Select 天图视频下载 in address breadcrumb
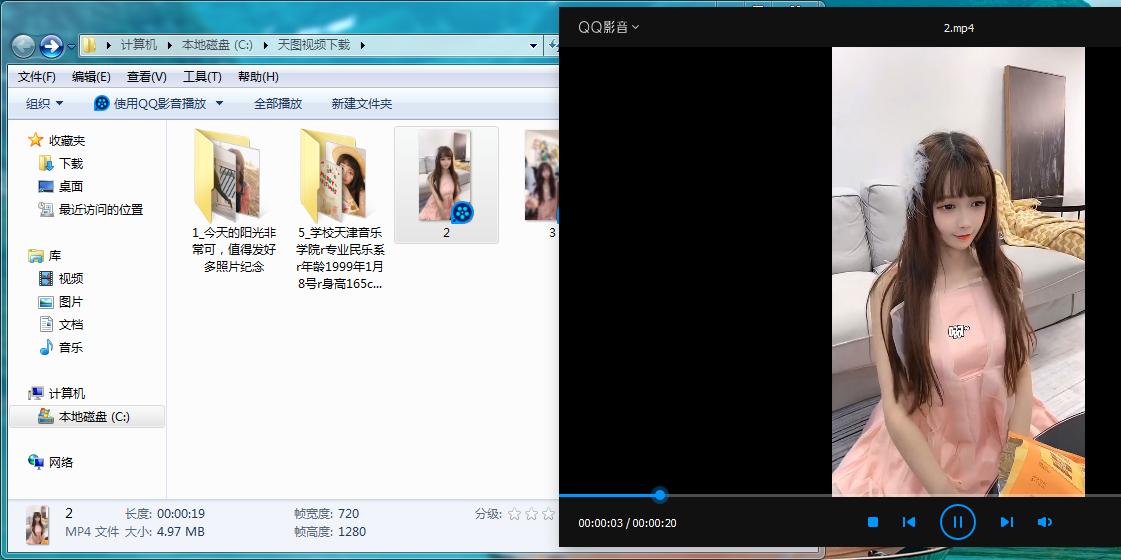The width and height of the screenshot is (1121, 560). coord(314,45)
